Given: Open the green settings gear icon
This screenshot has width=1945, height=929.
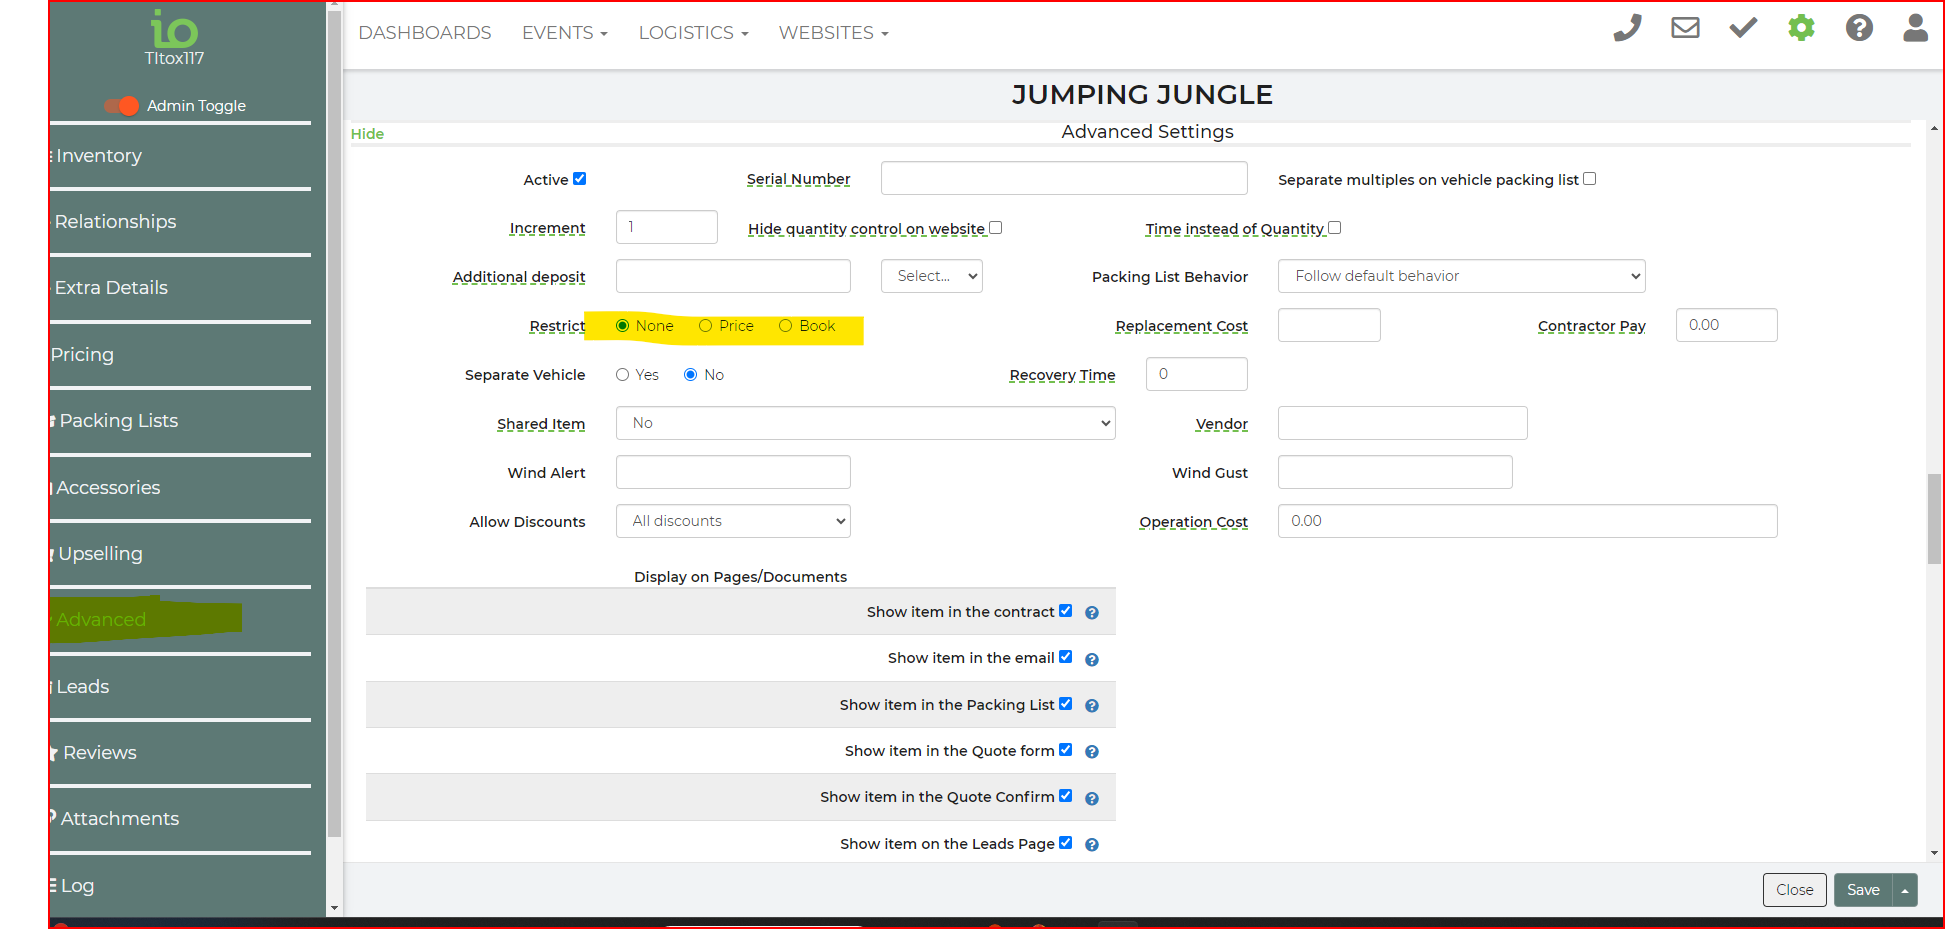Looking at the screenshot, I should click(x=1801, y=28).
